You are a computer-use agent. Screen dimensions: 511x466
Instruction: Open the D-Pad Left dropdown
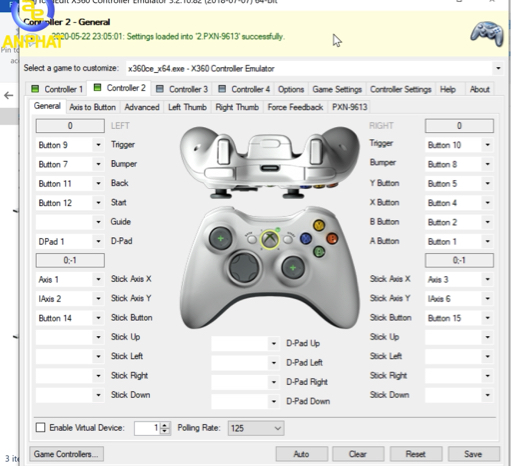pos(274,363)
